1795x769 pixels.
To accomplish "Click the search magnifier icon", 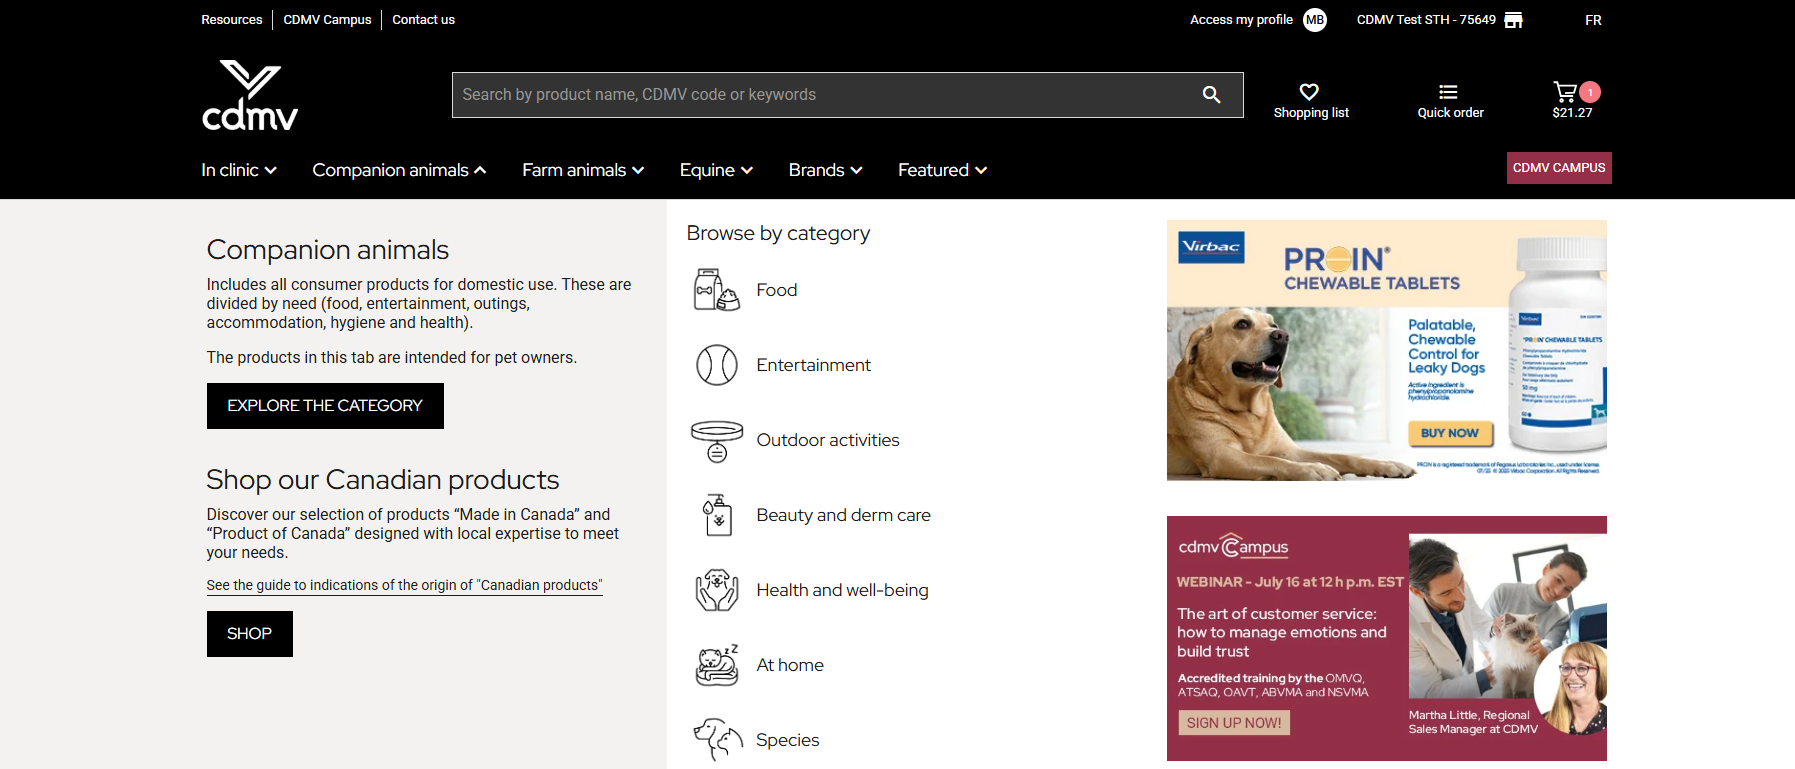I will coord(1211,95).
